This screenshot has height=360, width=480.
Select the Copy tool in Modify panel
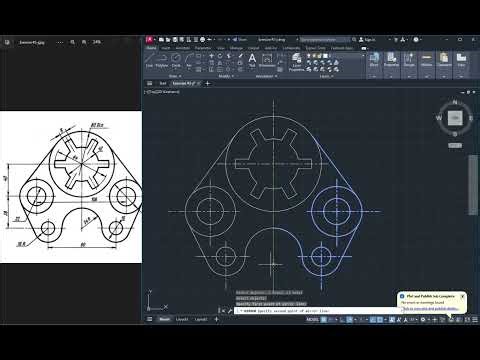coord(212,63)
